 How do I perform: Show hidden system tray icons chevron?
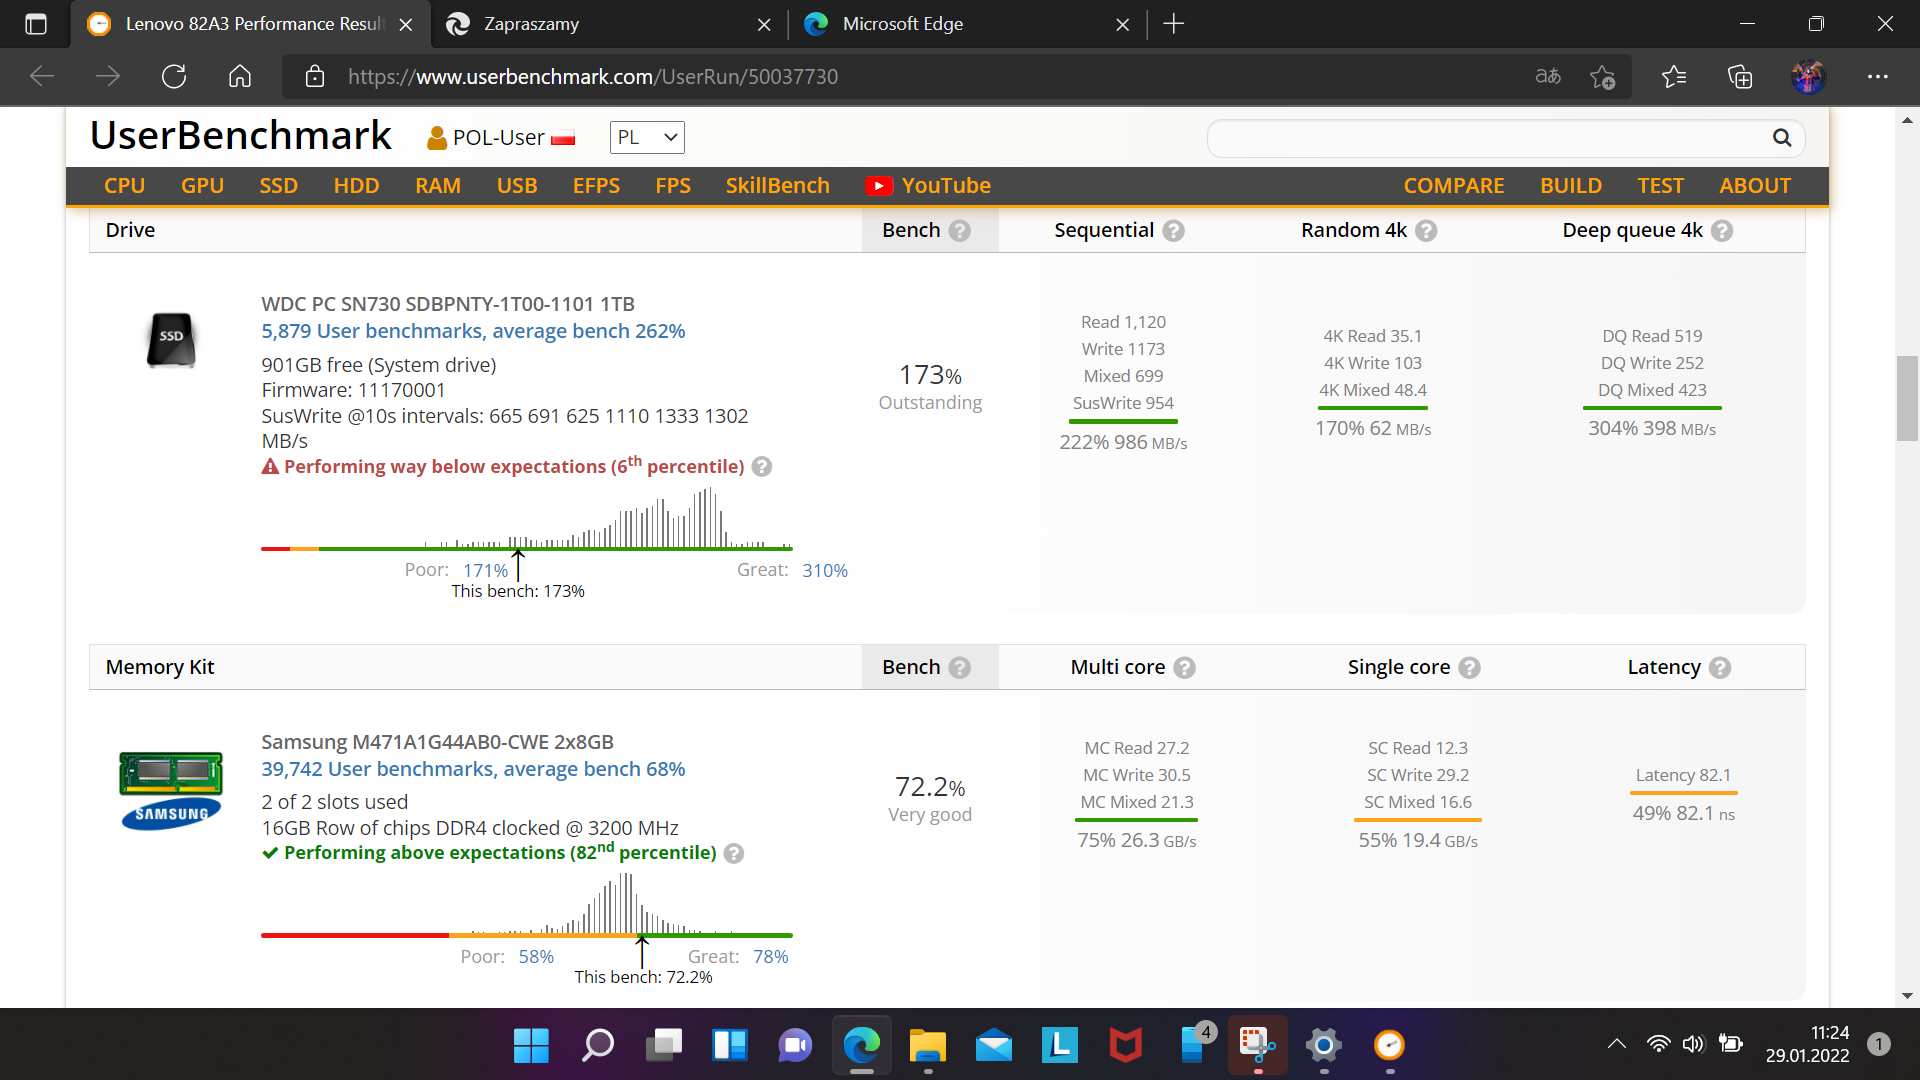(x=1617, y=1045)
